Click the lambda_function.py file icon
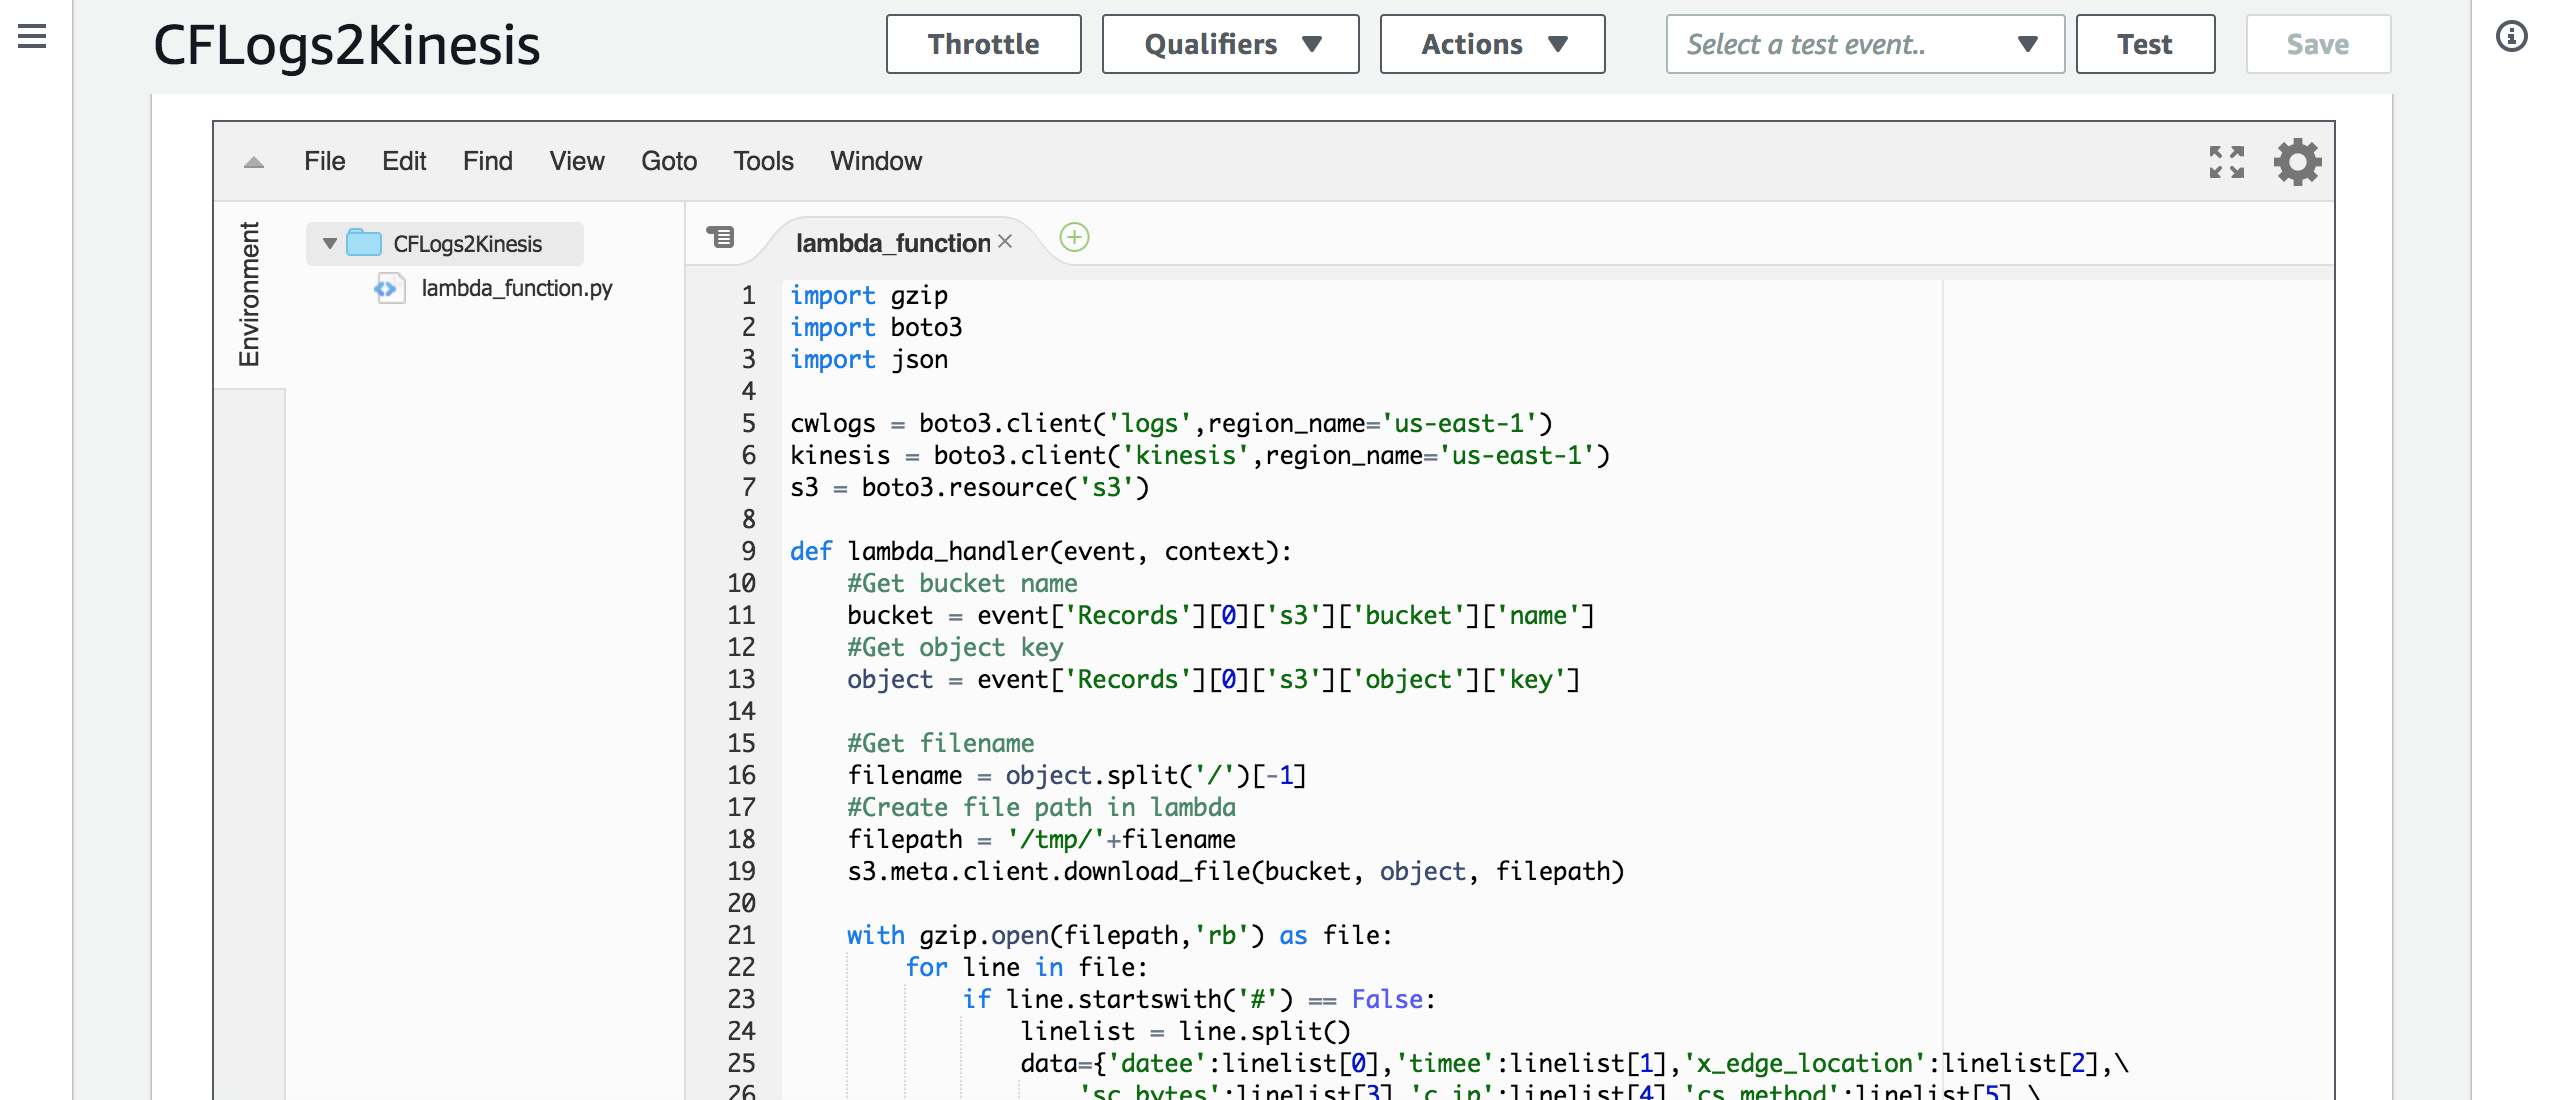Screen dimensions: 2550x1100 388,289
